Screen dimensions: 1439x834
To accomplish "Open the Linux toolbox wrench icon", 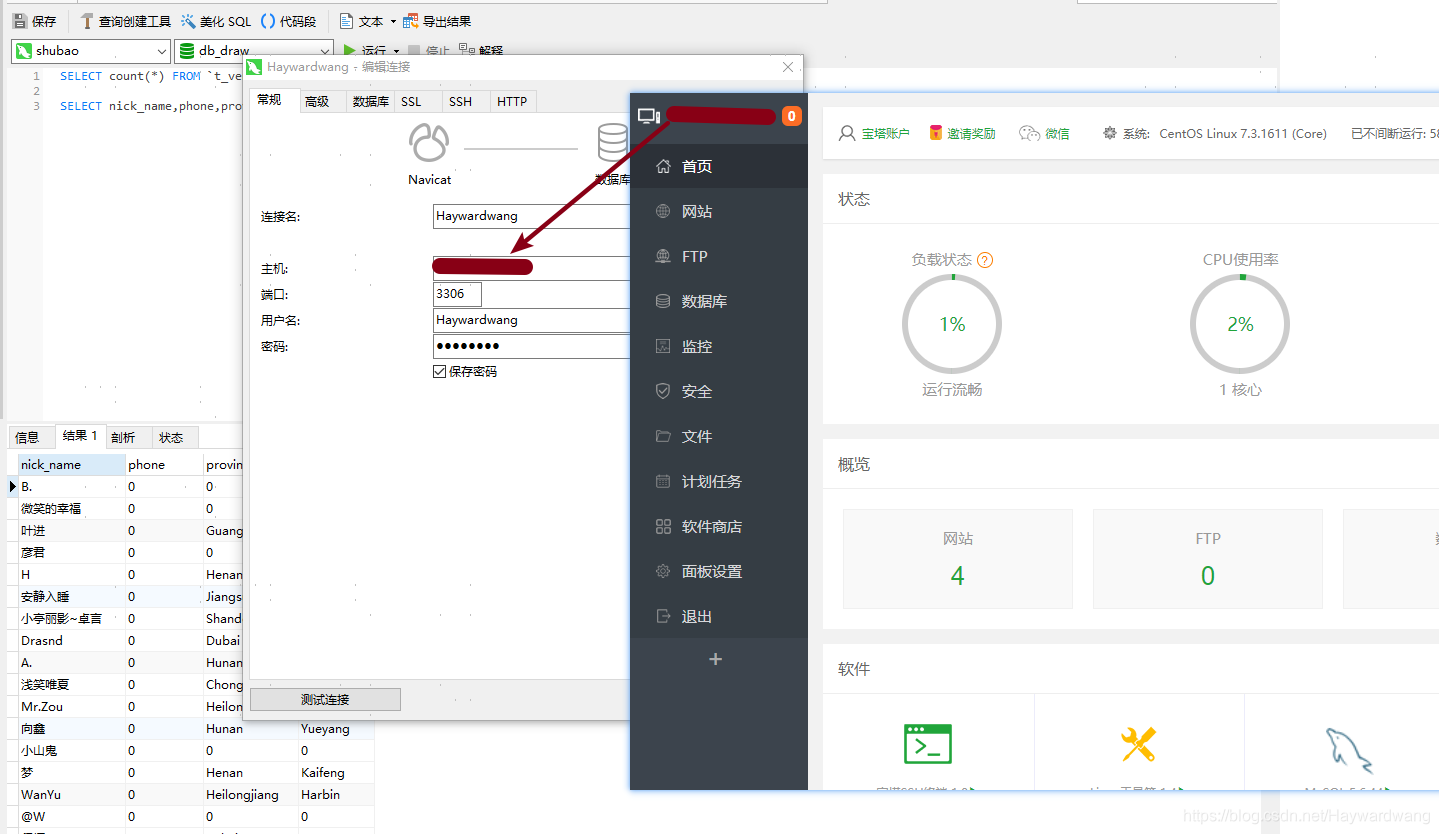I will coord(1138,744).
